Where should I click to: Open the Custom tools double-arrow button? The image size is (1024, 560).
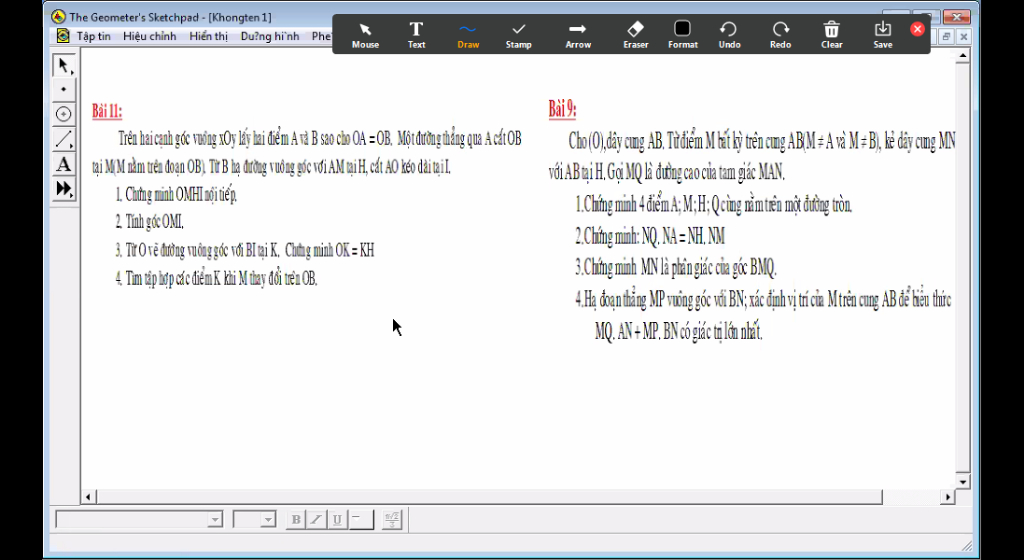[x=63, y=189]
